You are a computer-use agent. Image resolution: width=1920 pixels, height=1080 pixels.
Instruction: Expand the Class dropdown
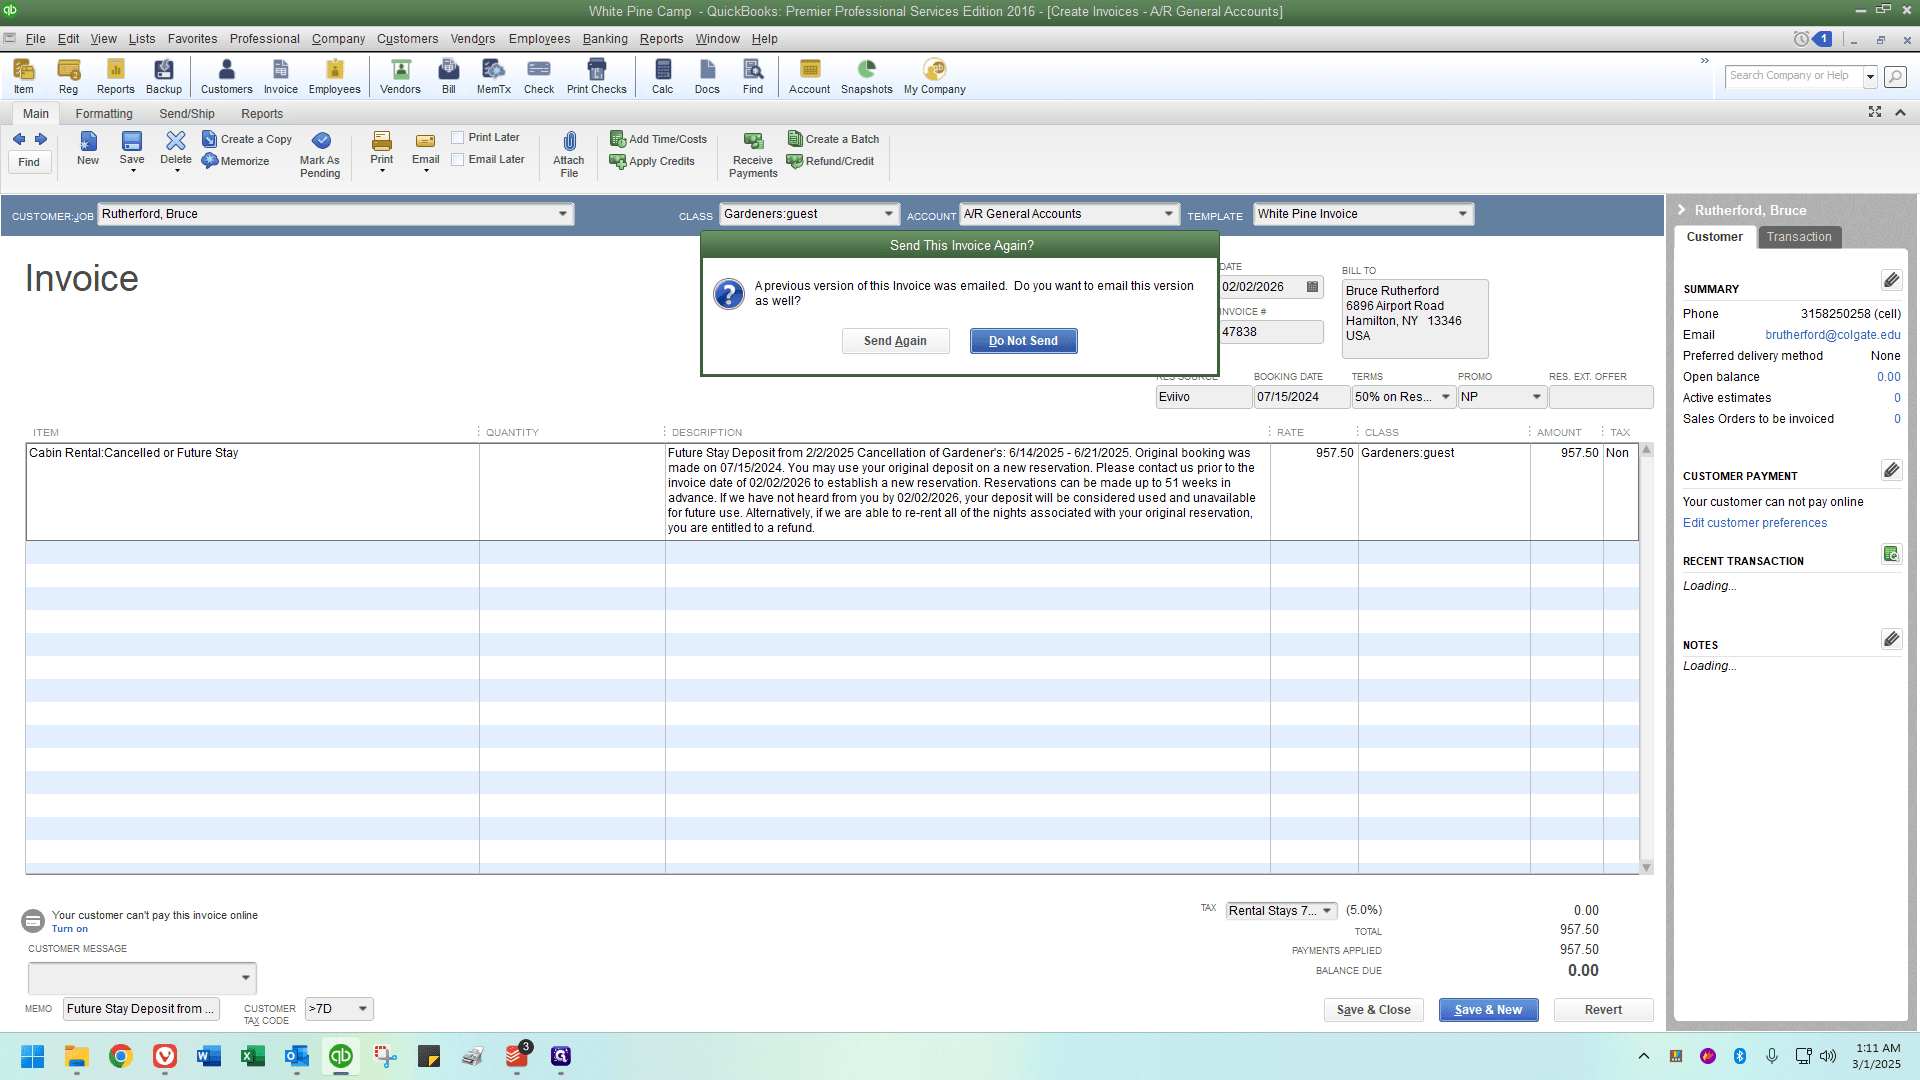(x=889, y=214)
